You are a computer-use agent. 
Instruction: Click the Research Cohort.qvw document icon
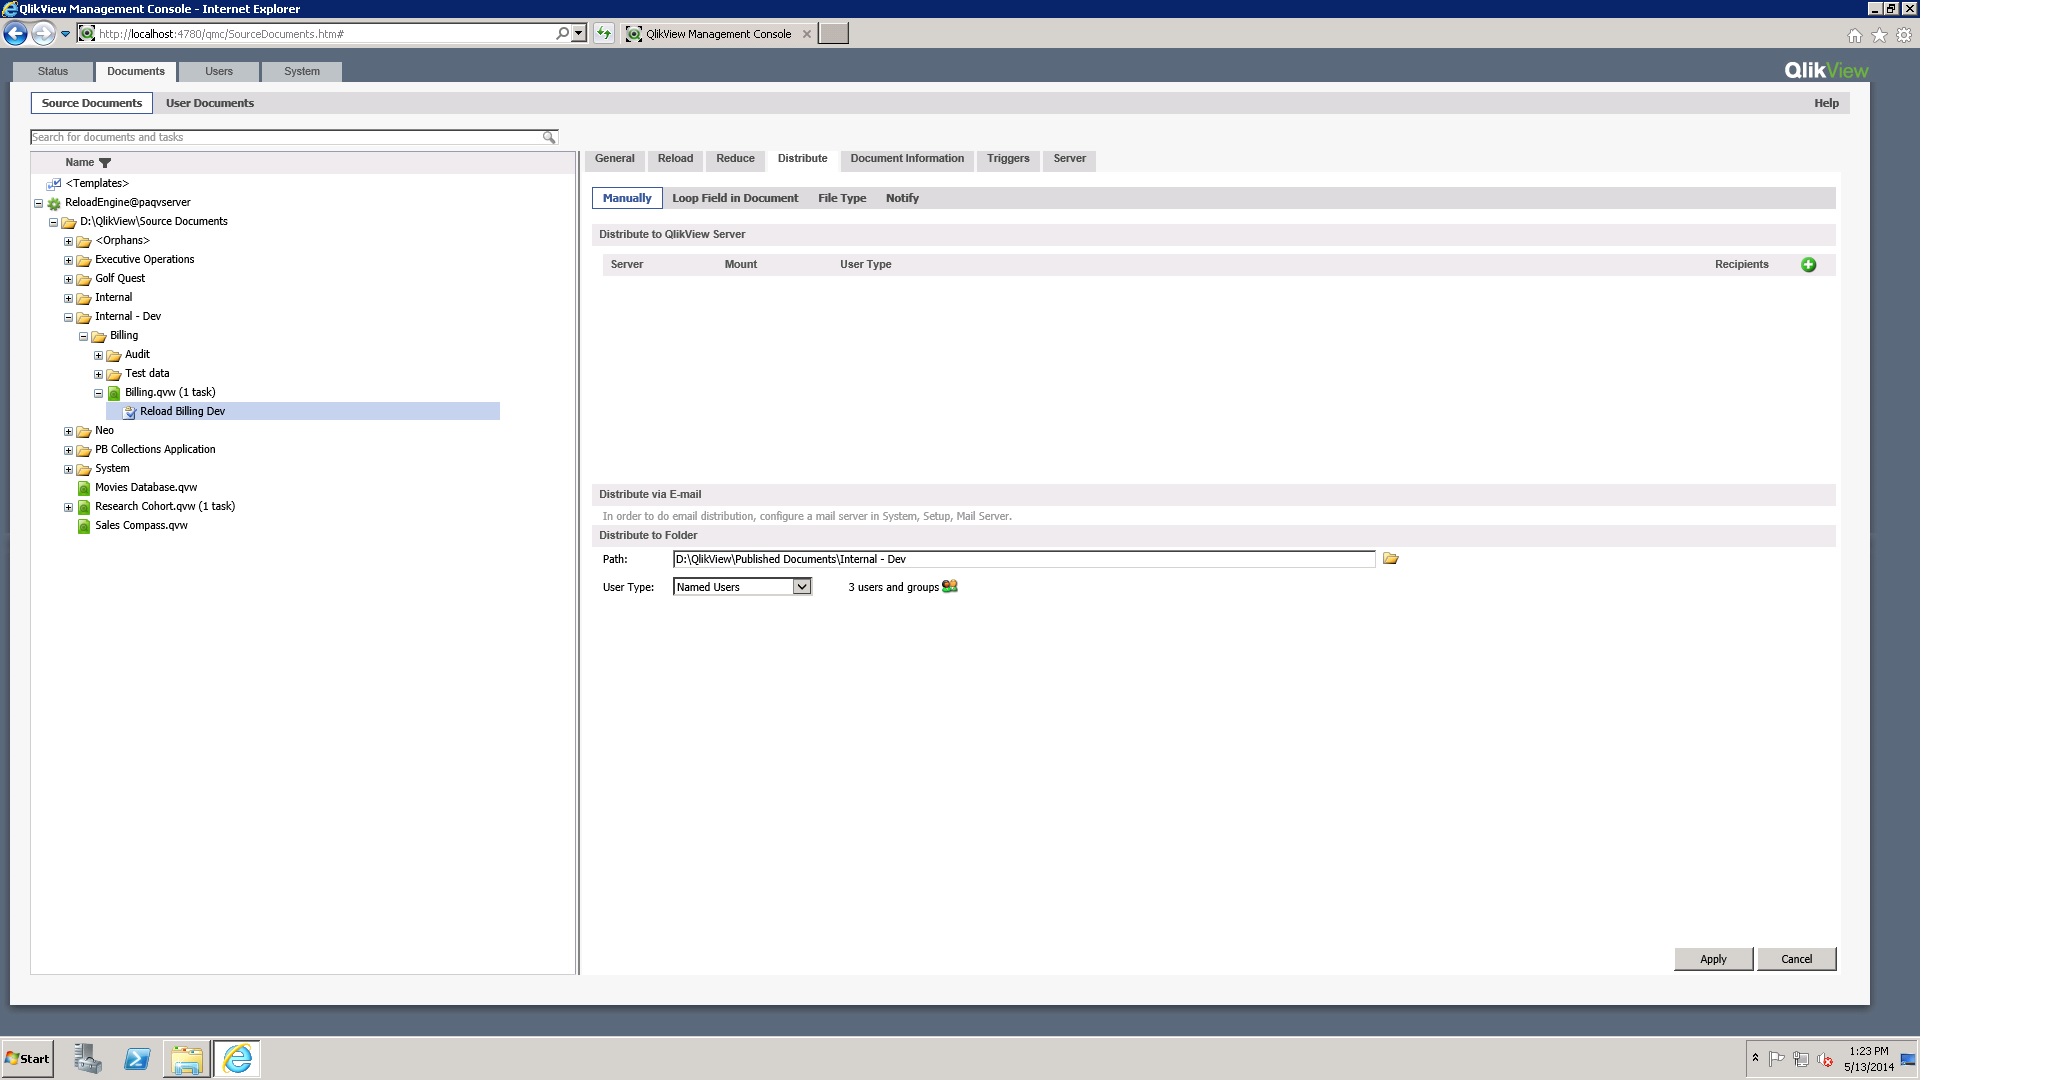pos(84,507)
